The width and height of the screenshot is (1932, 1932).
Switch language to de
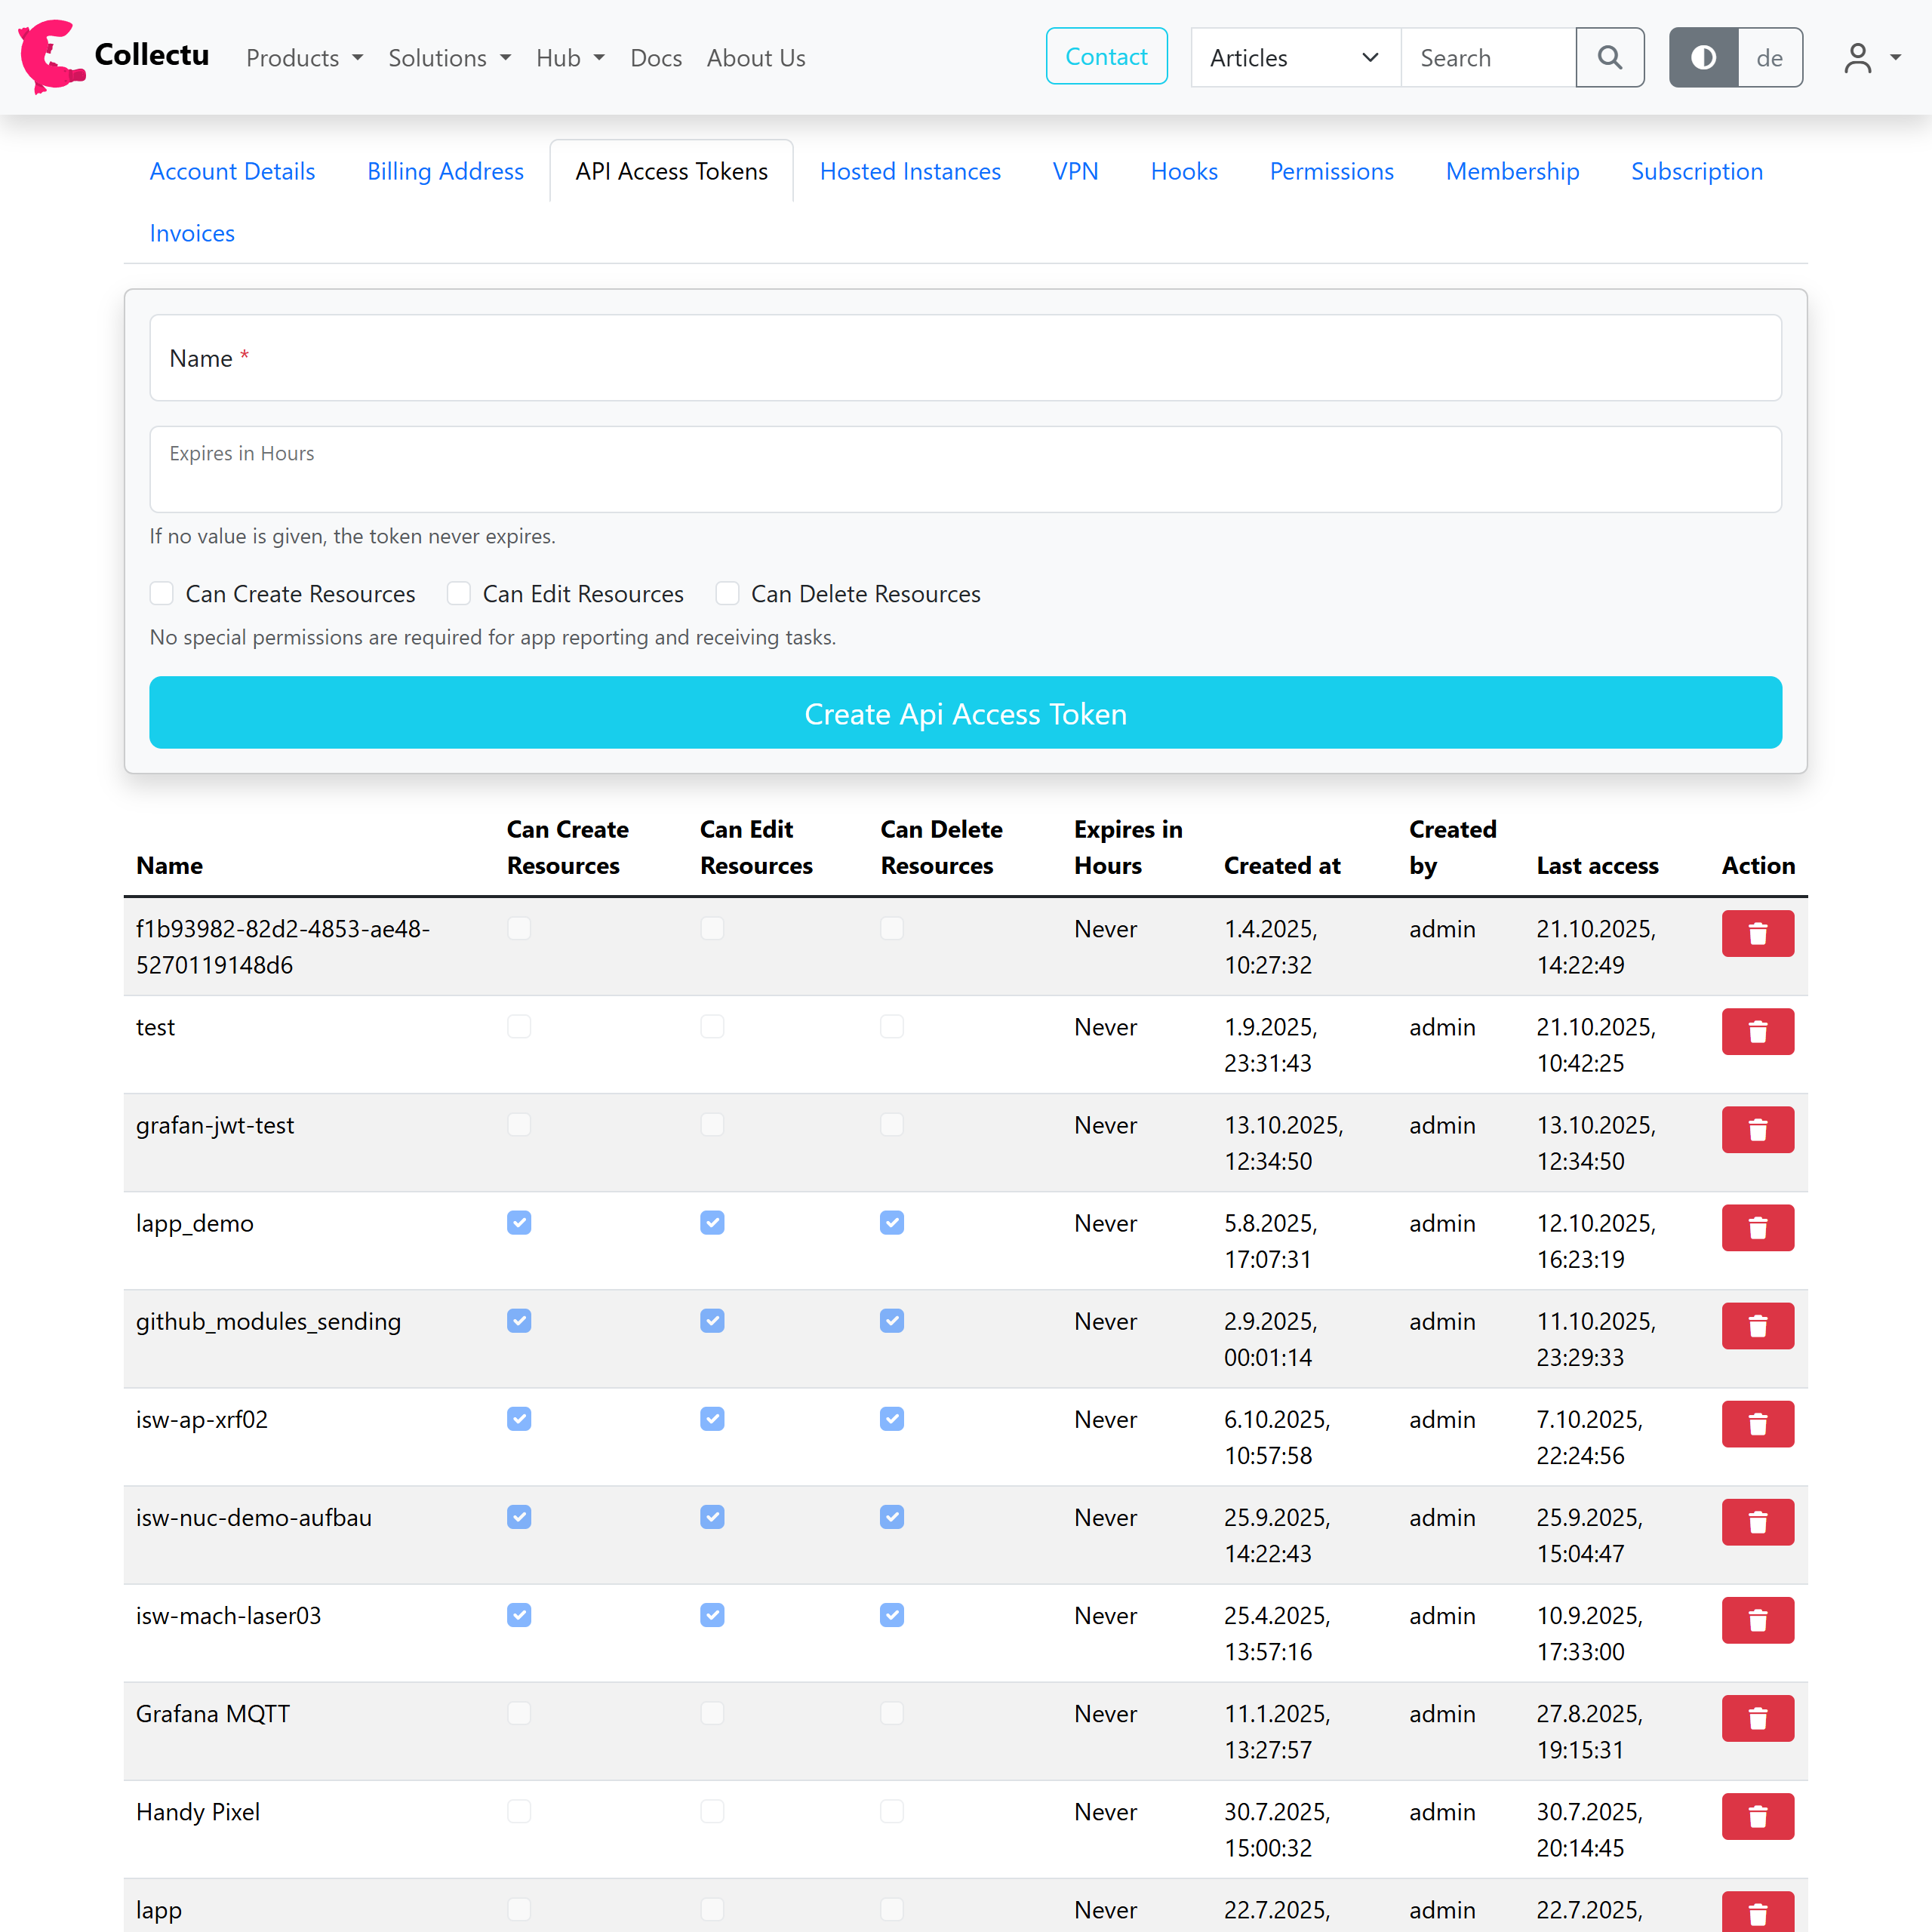1768,58
